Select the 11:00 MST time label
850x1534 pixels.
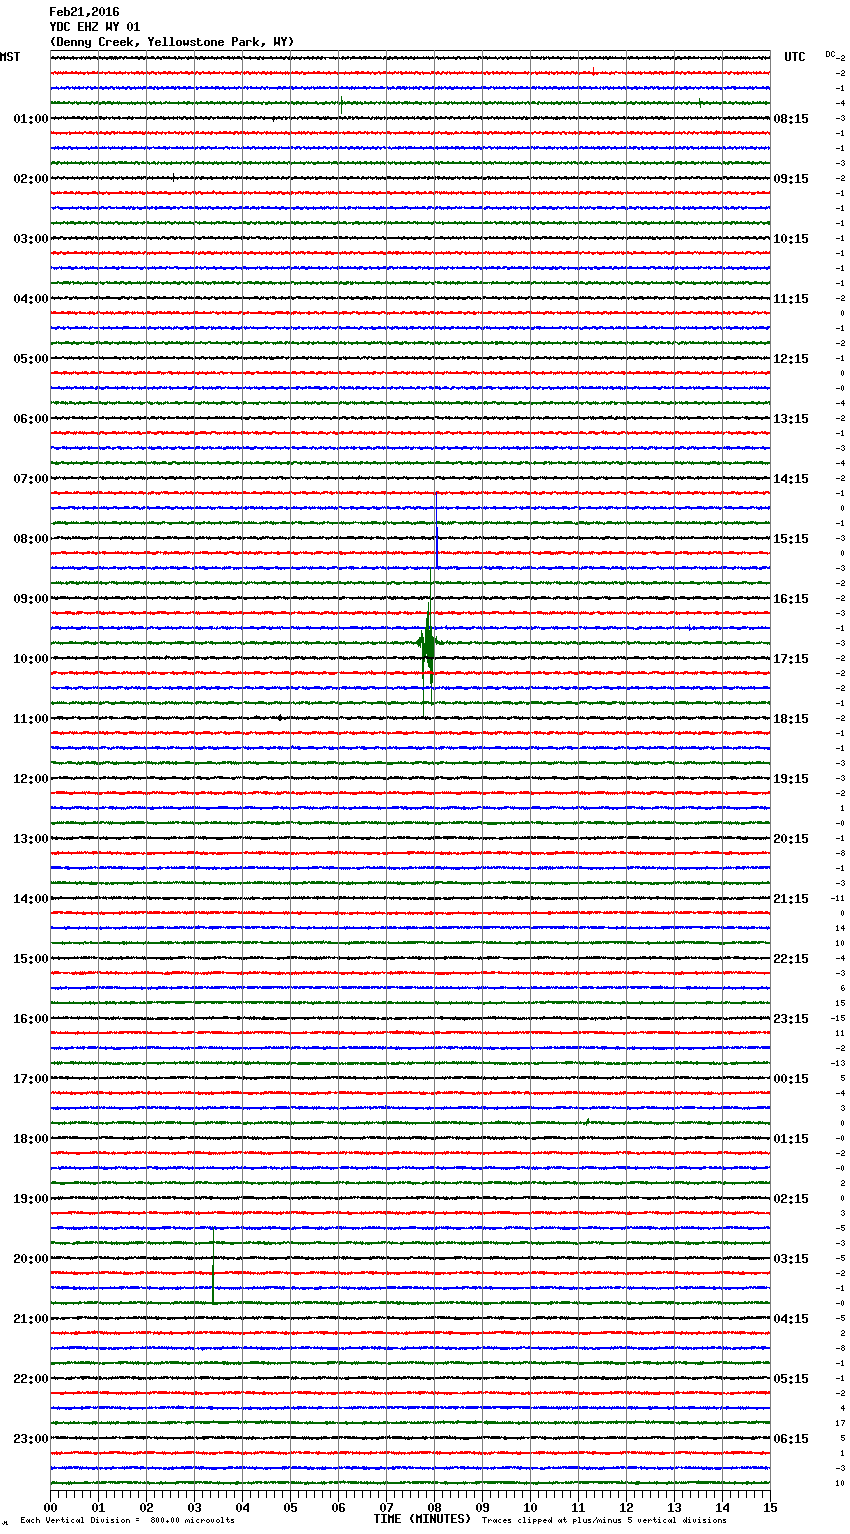[31, 719]
